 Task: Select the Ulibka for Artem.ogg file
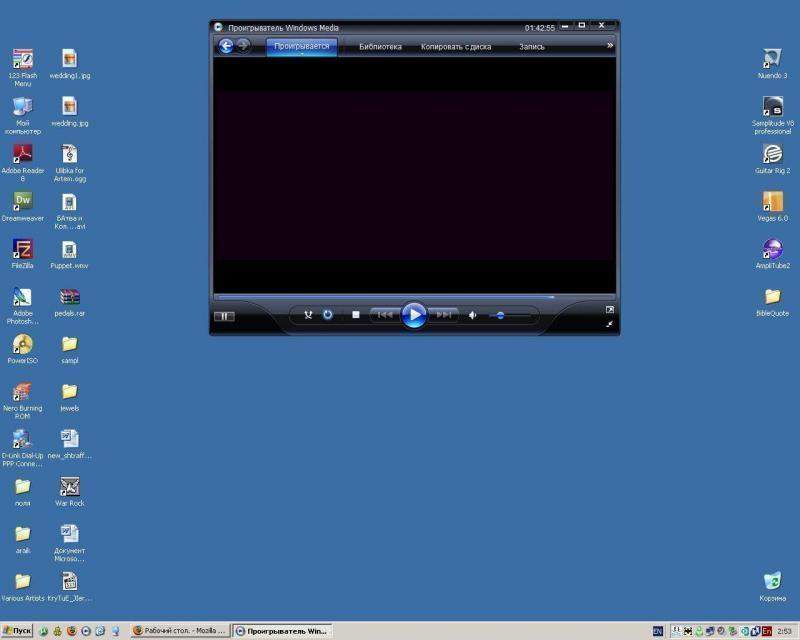pyautogui.click(x=69, y=163)
